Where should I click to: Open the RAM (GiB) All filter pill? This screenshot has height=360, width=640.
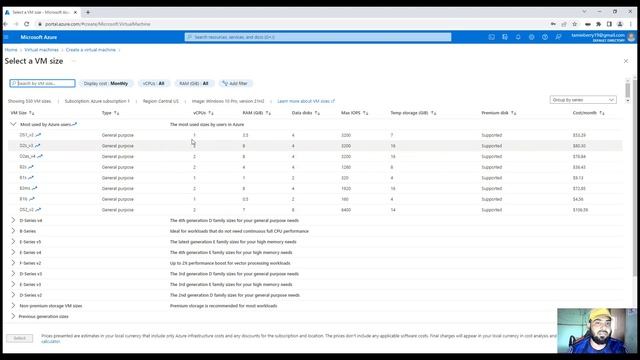(x=194, y=83)
